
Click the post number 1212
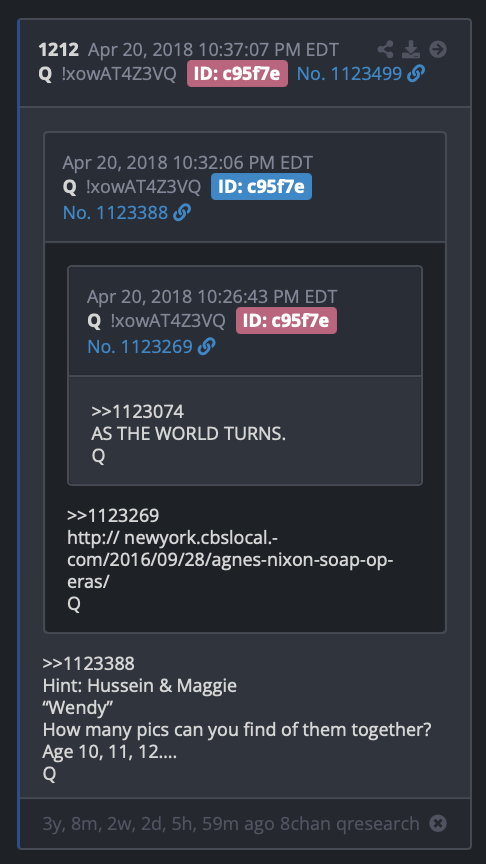click(59, 50)
